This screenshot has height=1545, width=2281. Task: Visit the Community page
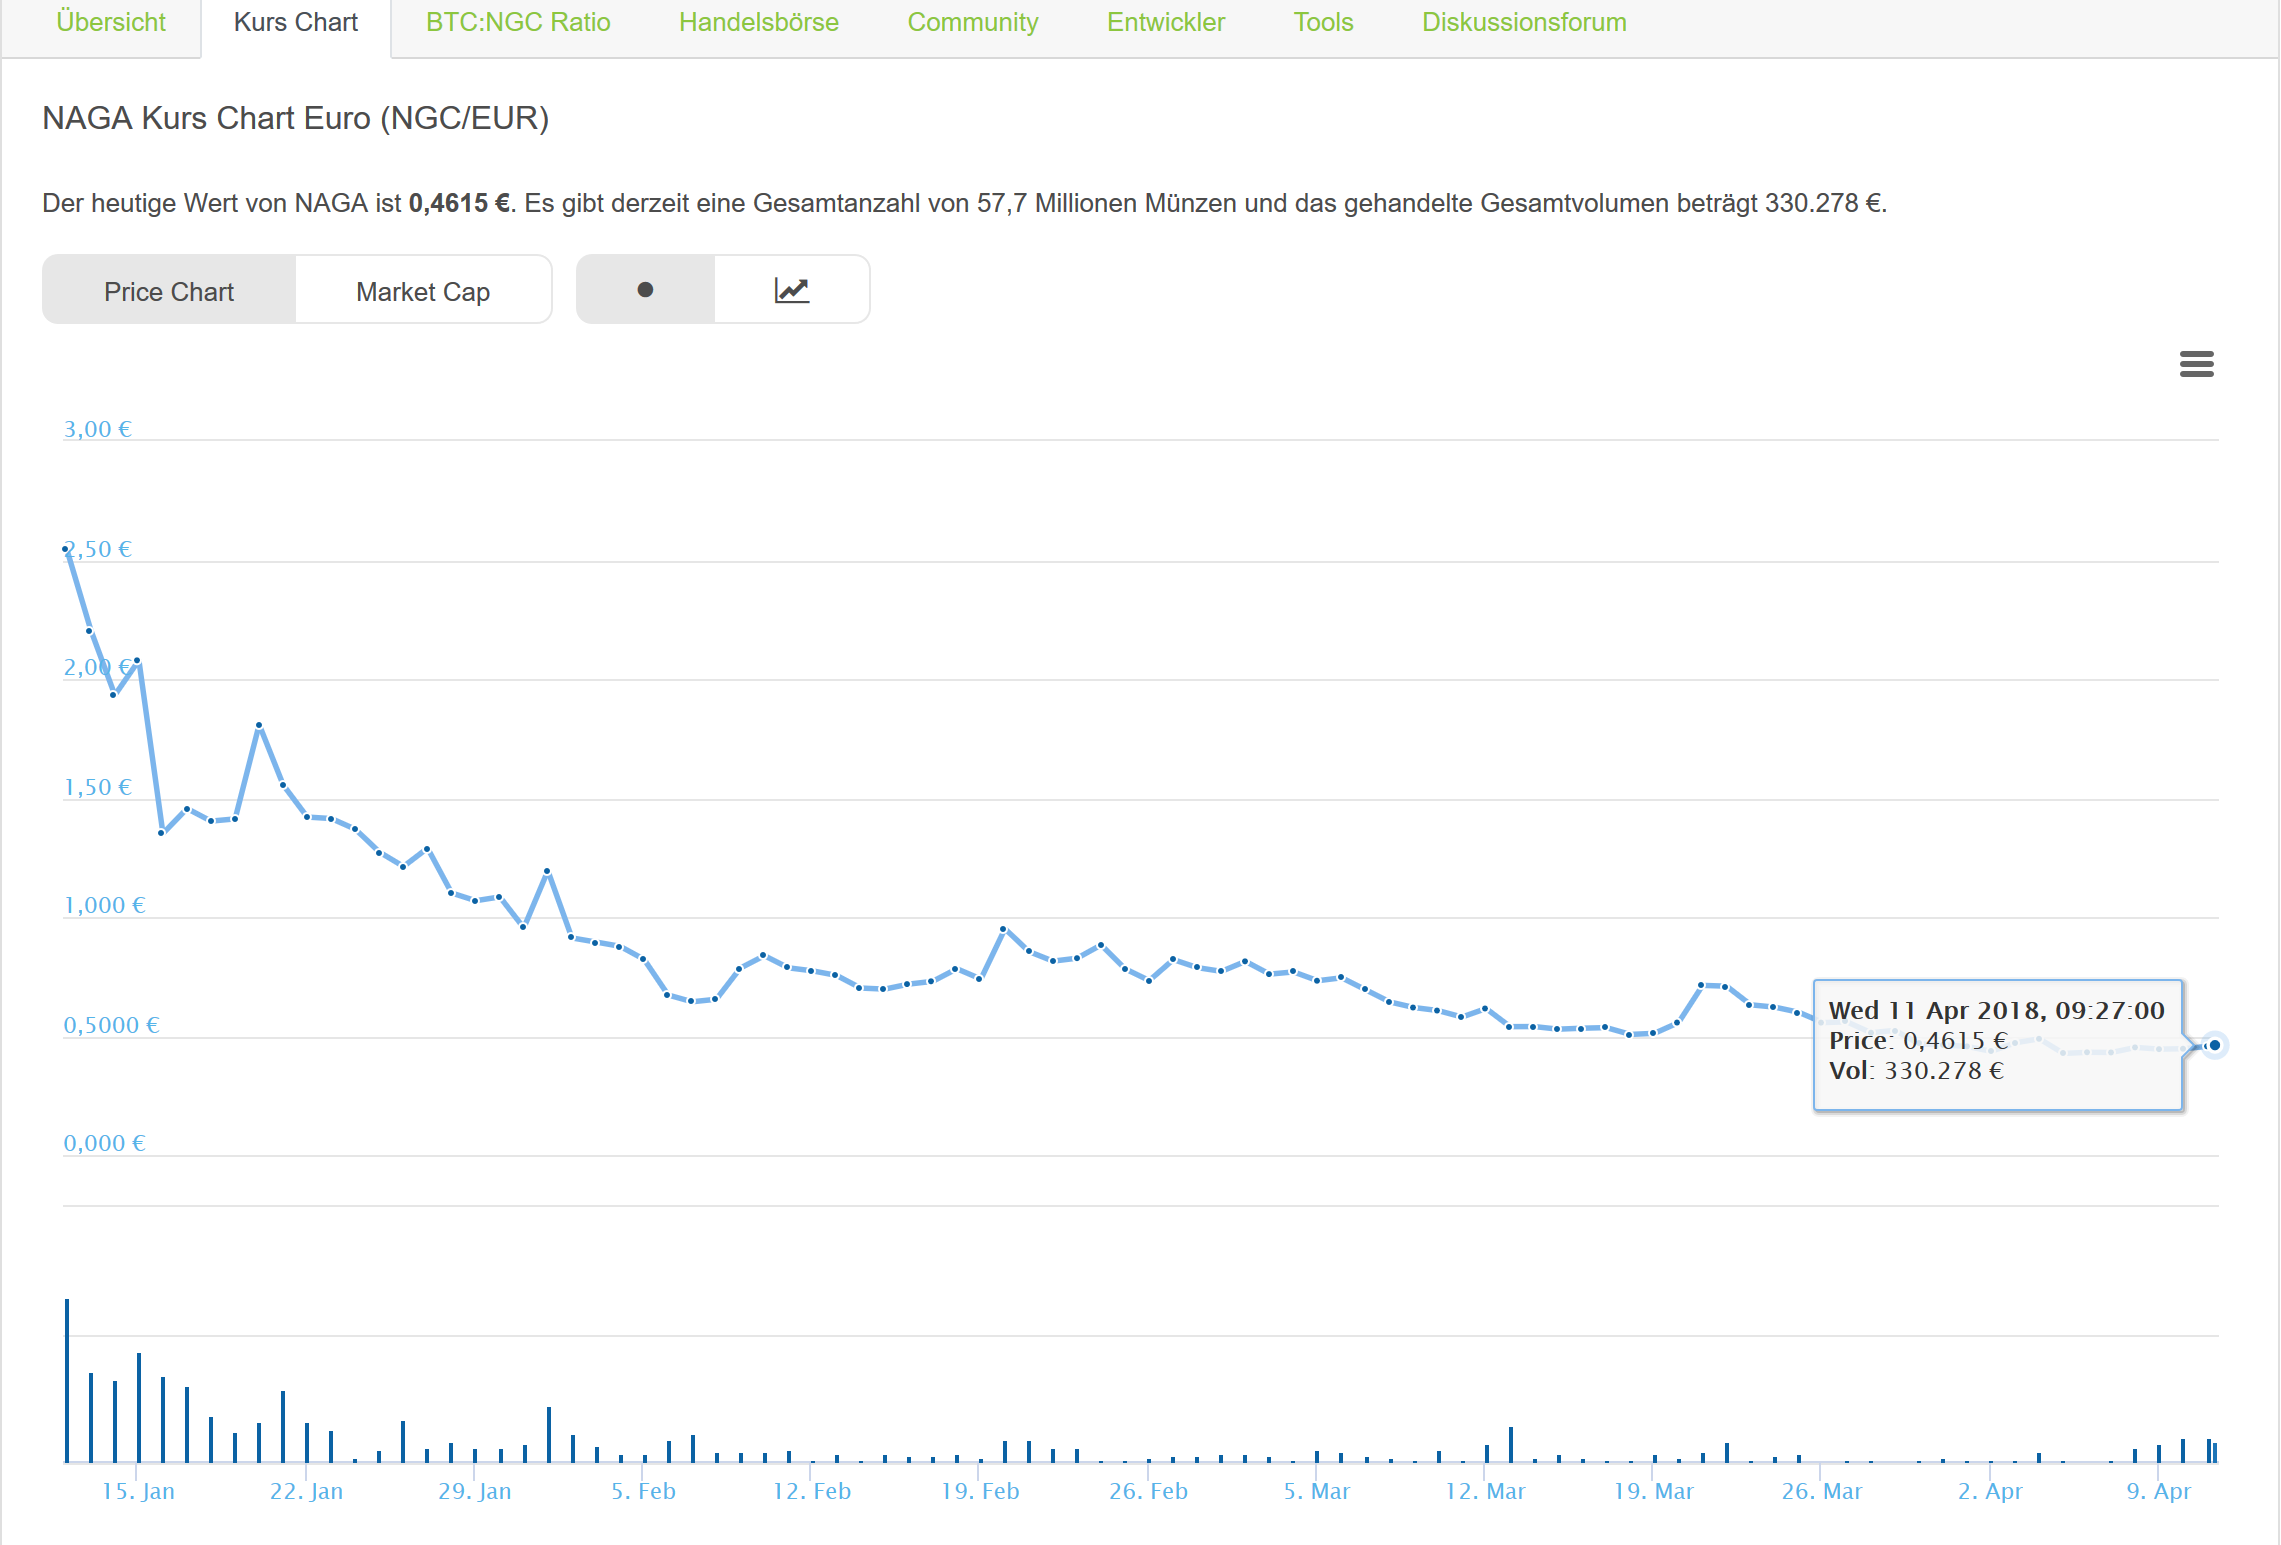pos(972,22)
